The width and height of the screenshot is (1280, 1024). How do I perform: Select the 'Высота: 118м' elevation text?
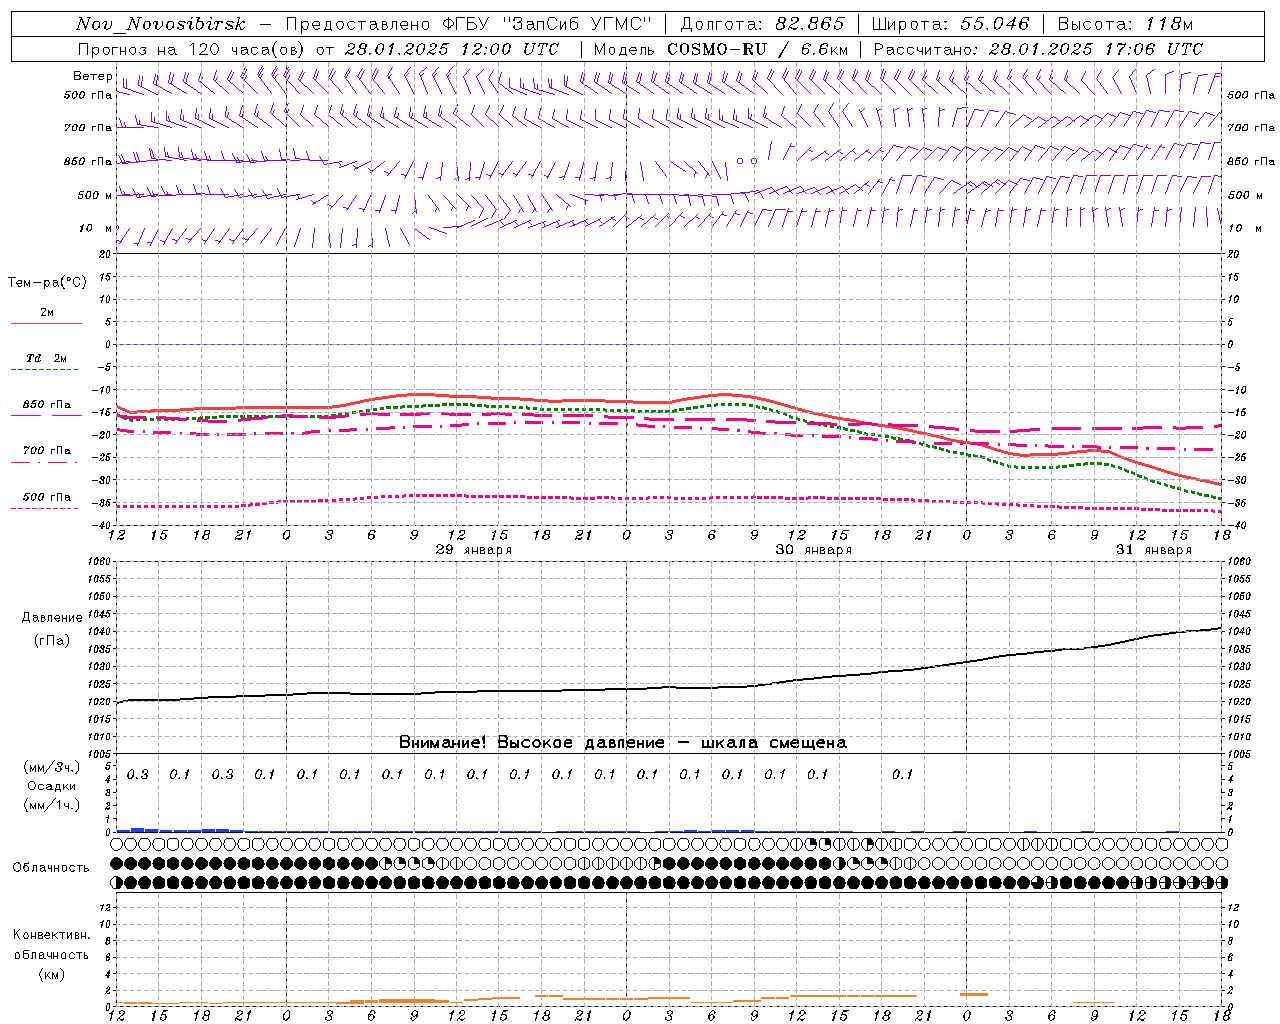click(x=1125, y=24)
